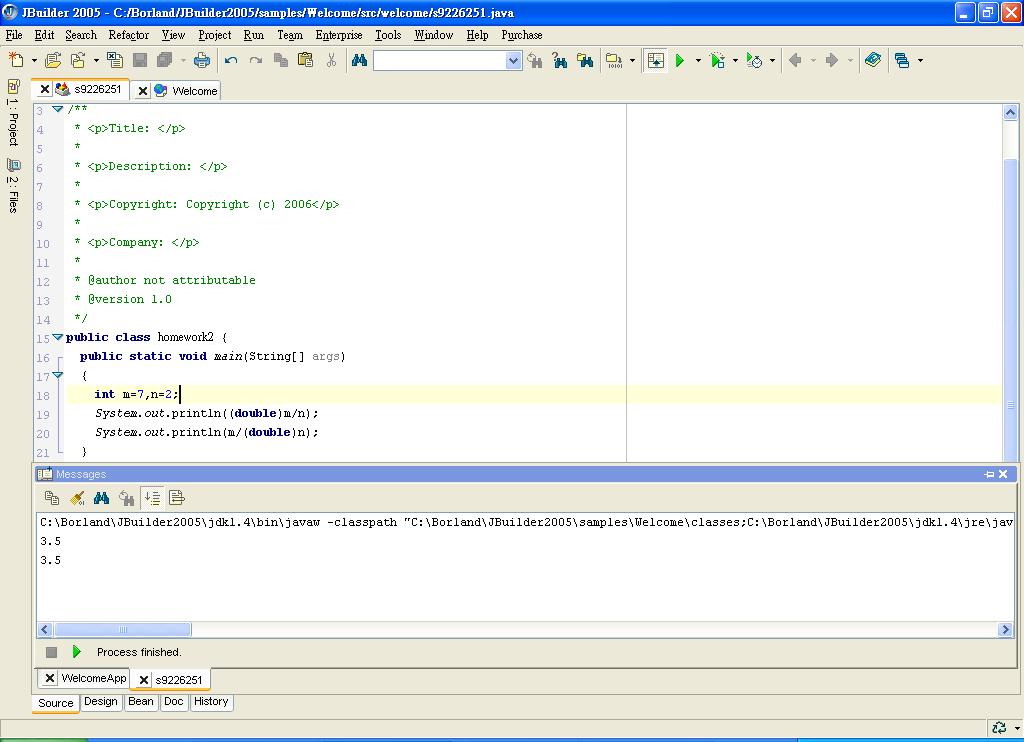Close the s9226251 editor tab
The height and width of the screenshot is (742, 1024).
44,89
